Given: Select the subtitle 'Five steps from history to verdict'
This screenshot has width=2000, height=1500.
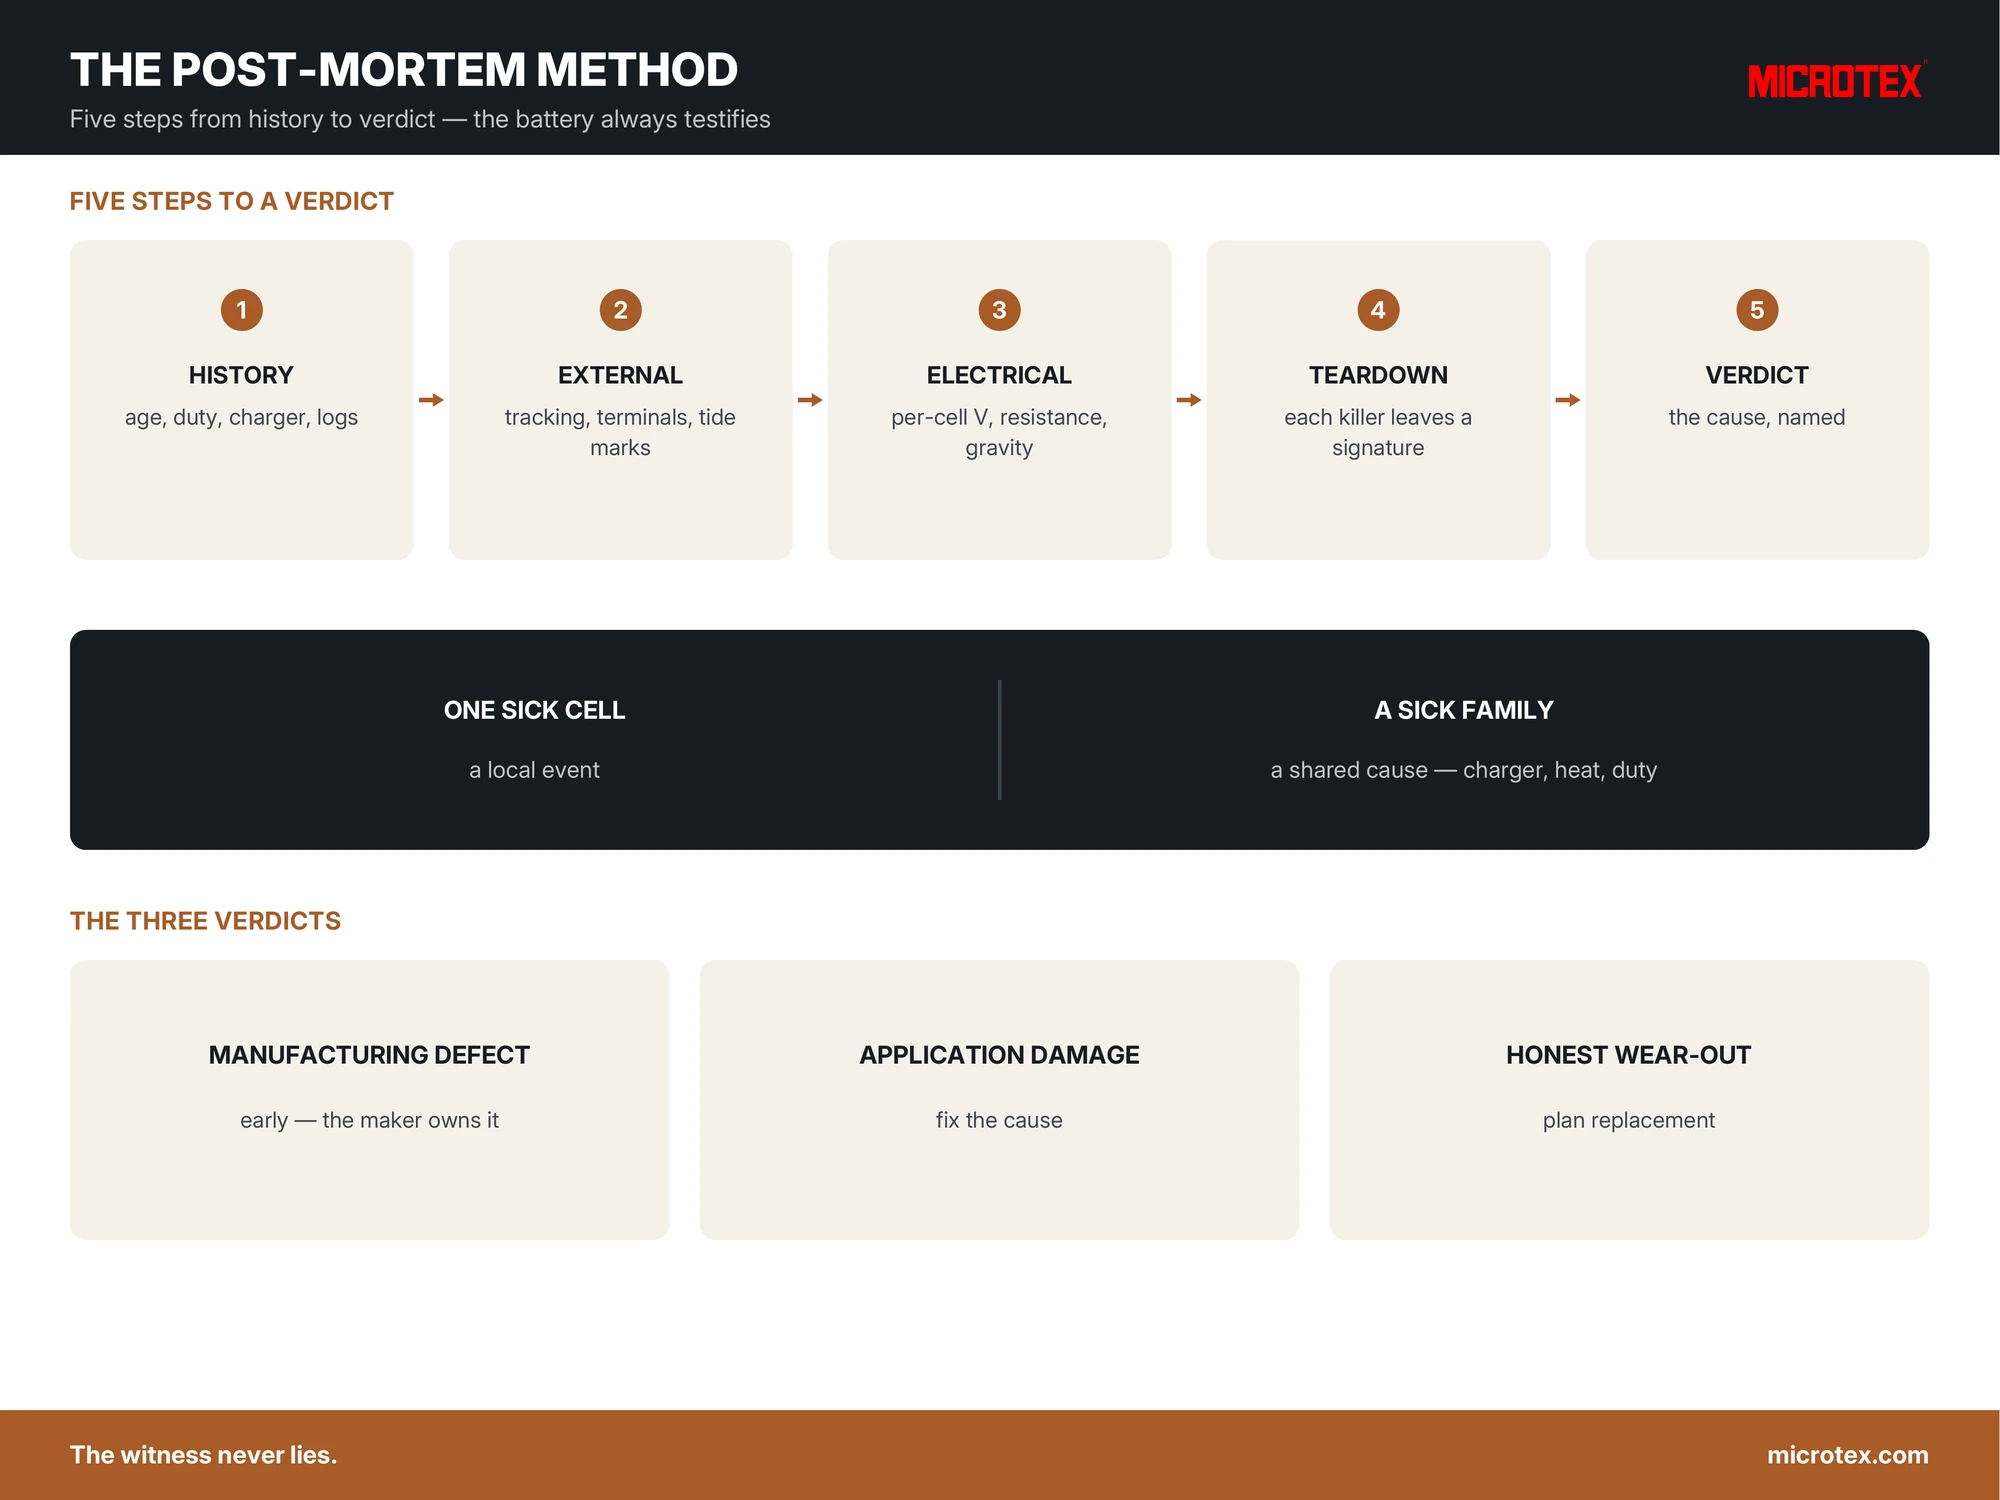Looking at the screenshot, I should pos(253,119).
